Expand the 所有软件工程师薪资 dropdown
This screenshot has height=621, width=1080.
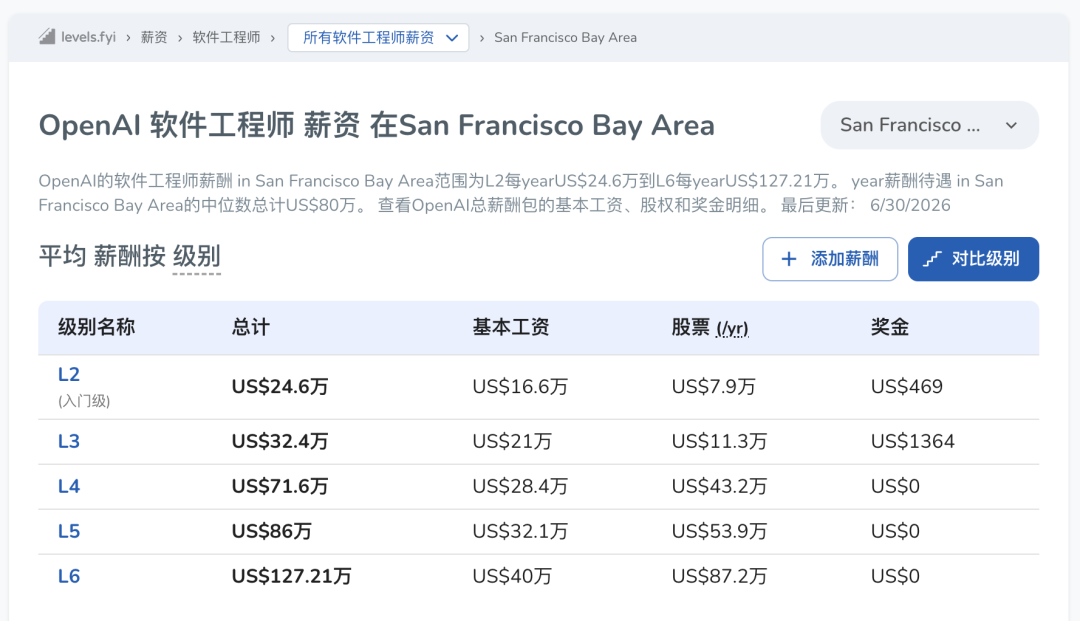point(378,37)
